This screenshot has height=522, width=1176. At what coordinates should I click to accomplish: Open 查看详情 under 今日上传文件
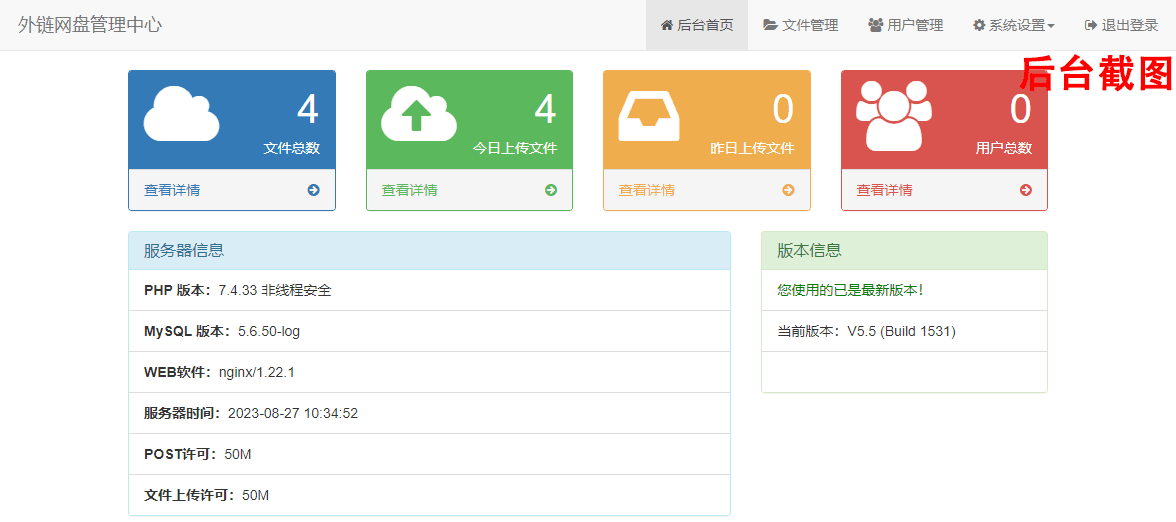[x=410, y=190]
